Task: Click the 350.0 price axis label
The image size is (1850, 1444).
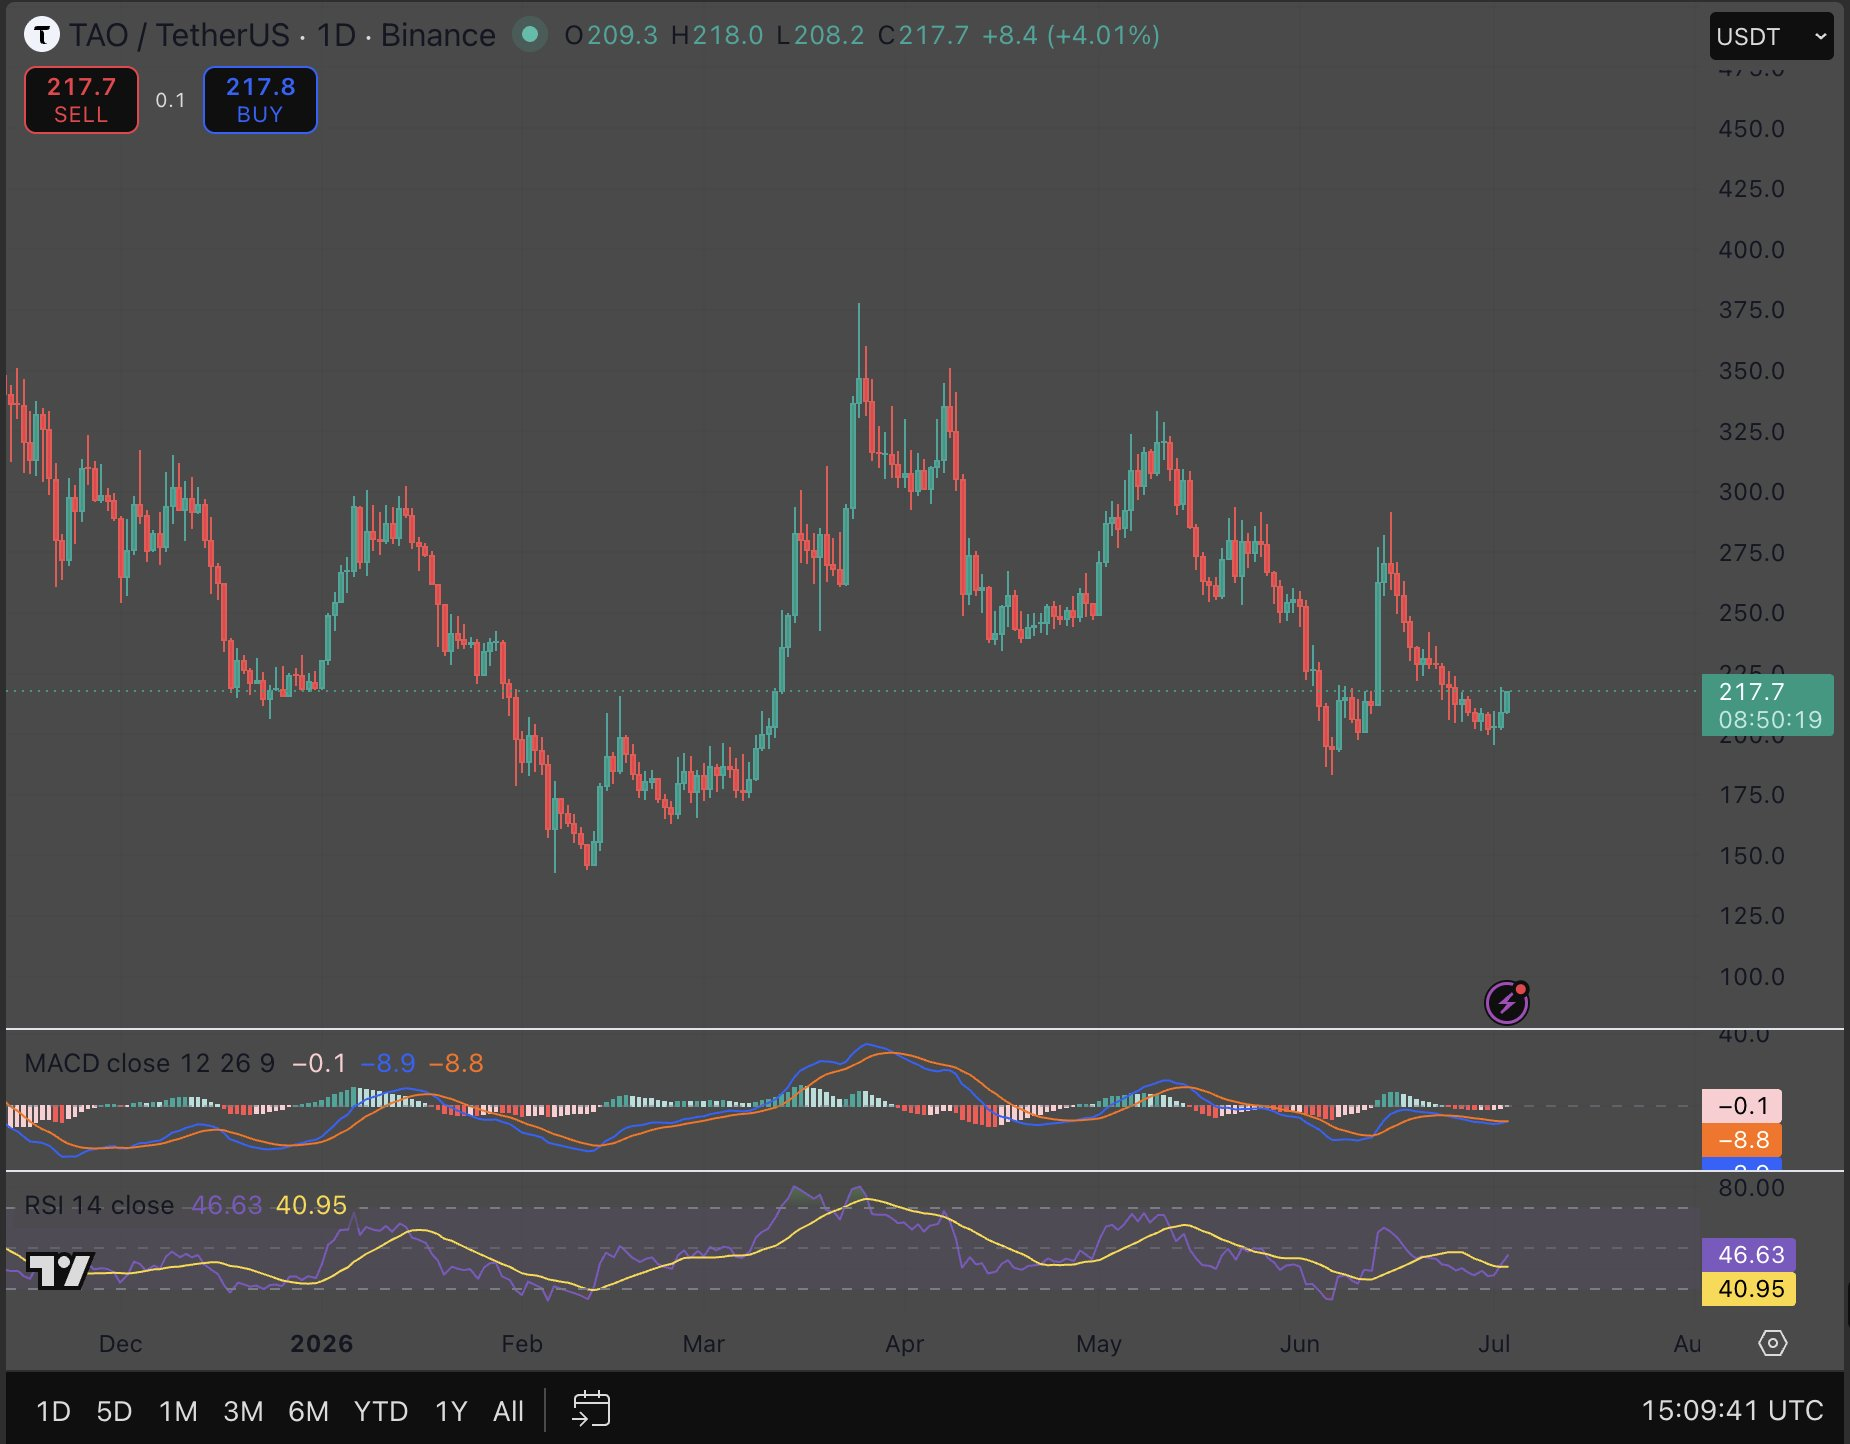Action: click(1751, 371)
